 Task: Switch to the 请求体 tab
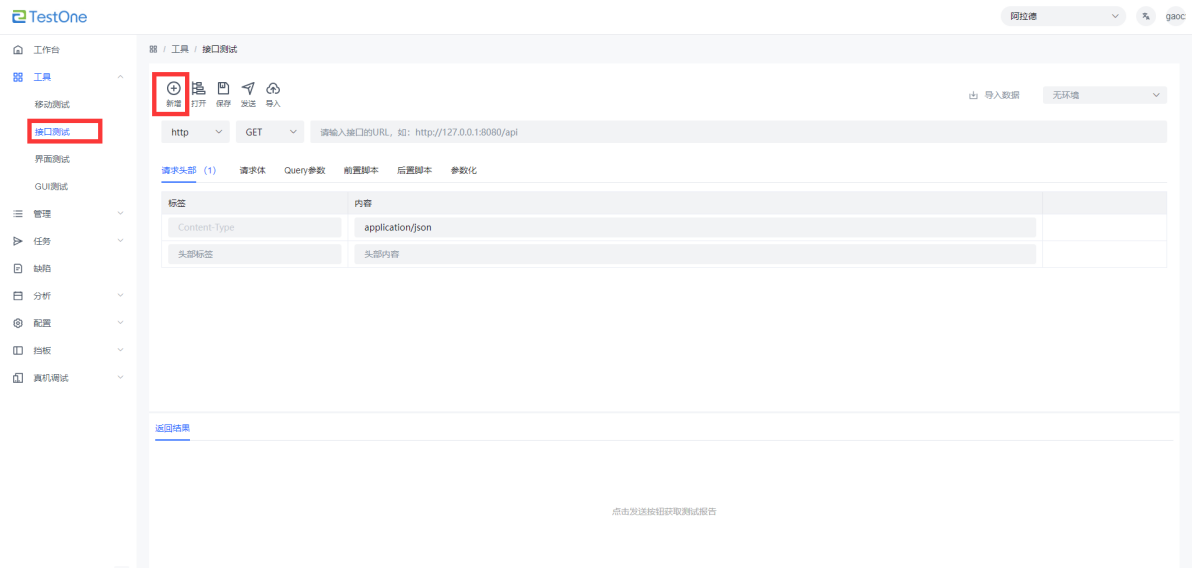point(252,170)
